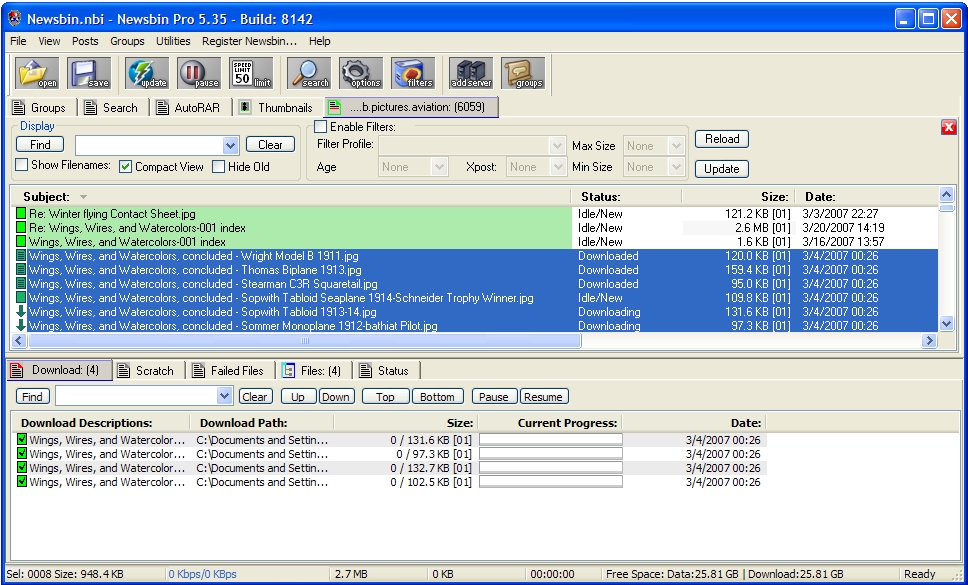Switch to the Thumbnails tab
Viewport: 968px width, 585px height.
(277, 107)
